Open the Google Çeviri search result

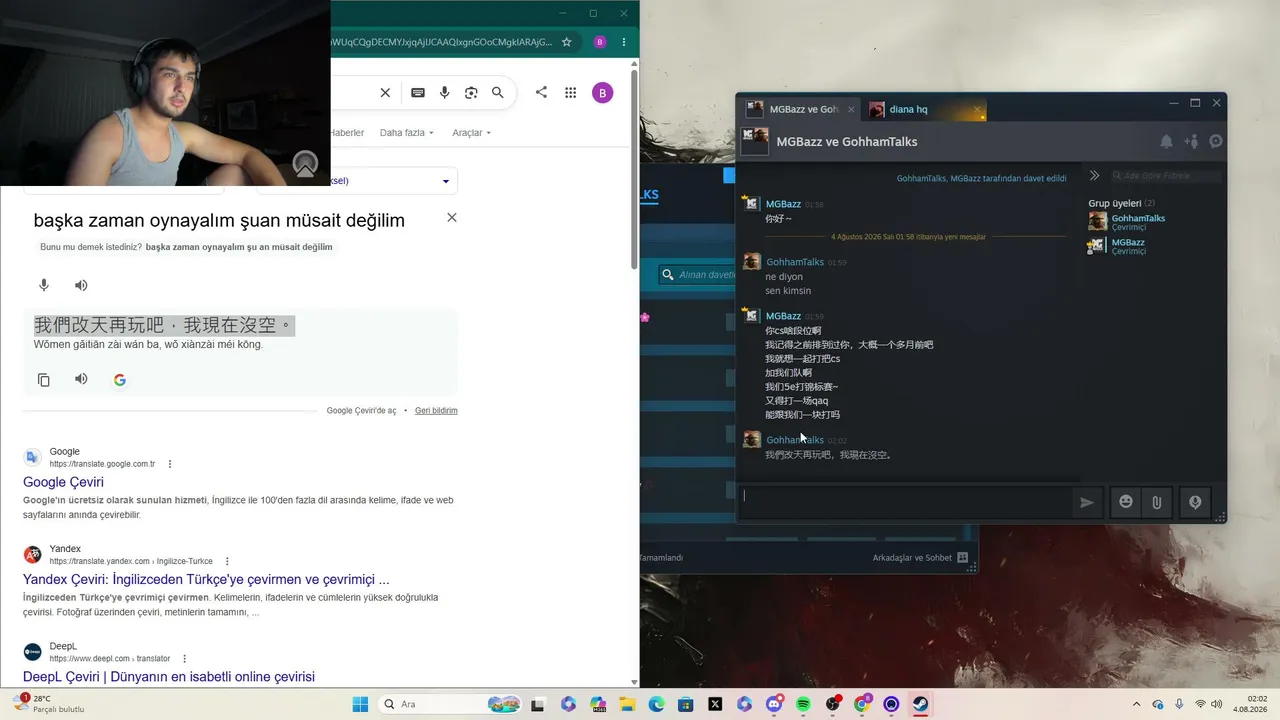tap(63, 482)
